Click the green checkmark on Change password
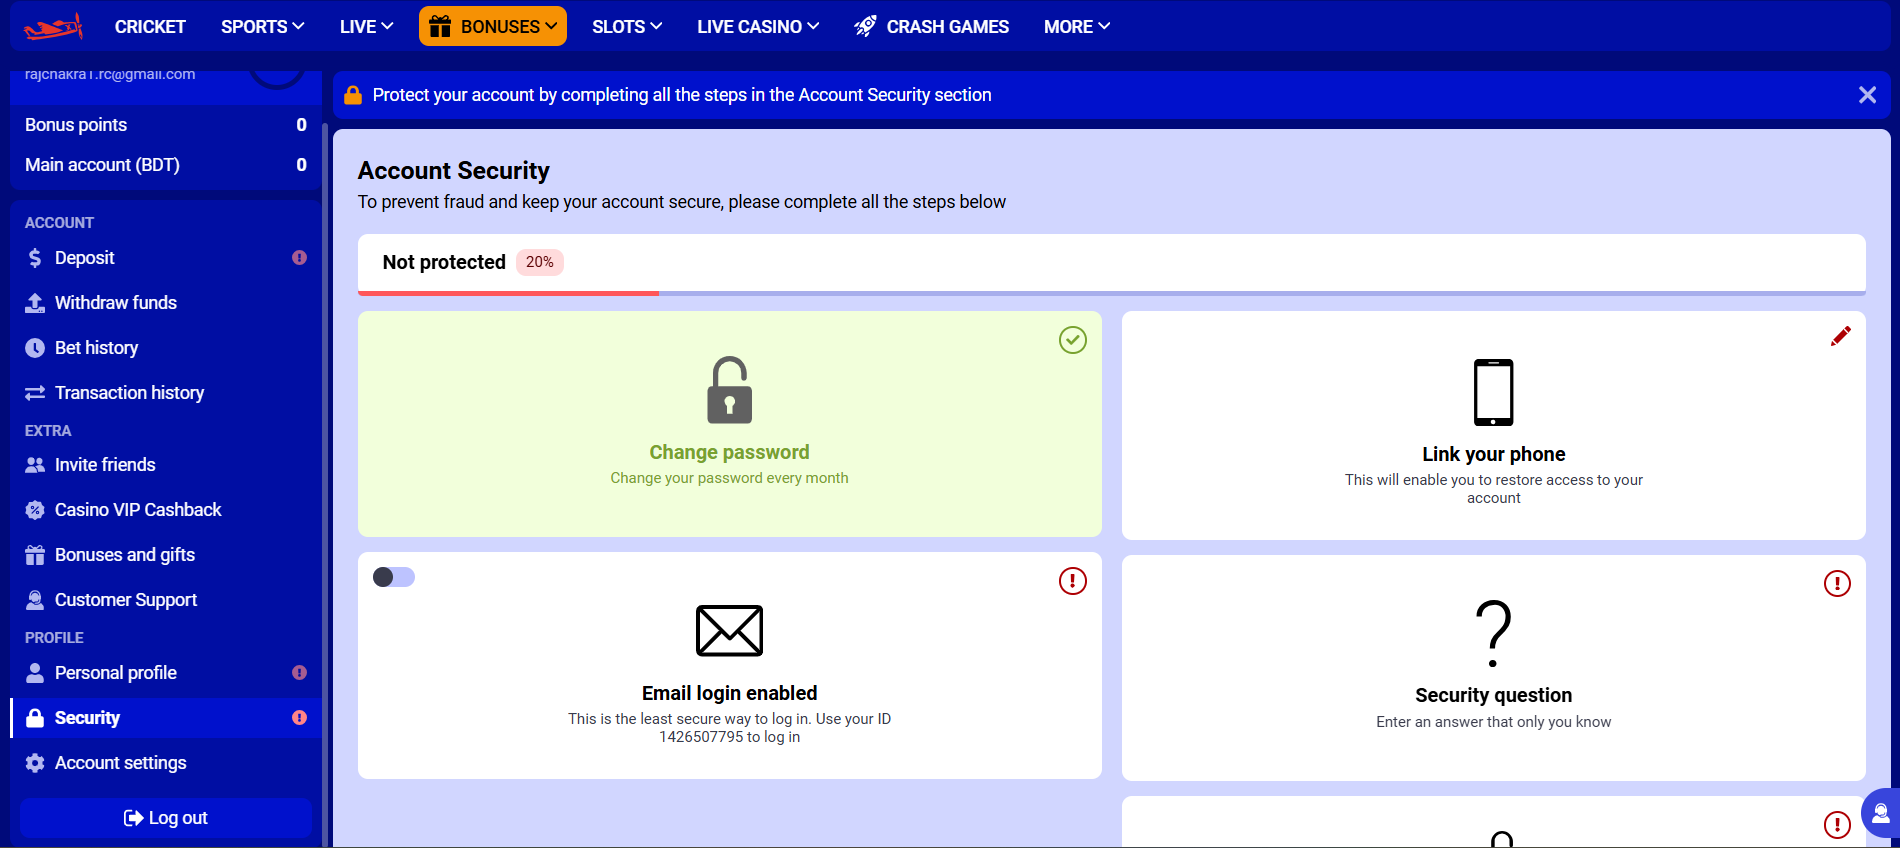The width and height of the screenshot is (1900, 848). [x=1073, y=340]
